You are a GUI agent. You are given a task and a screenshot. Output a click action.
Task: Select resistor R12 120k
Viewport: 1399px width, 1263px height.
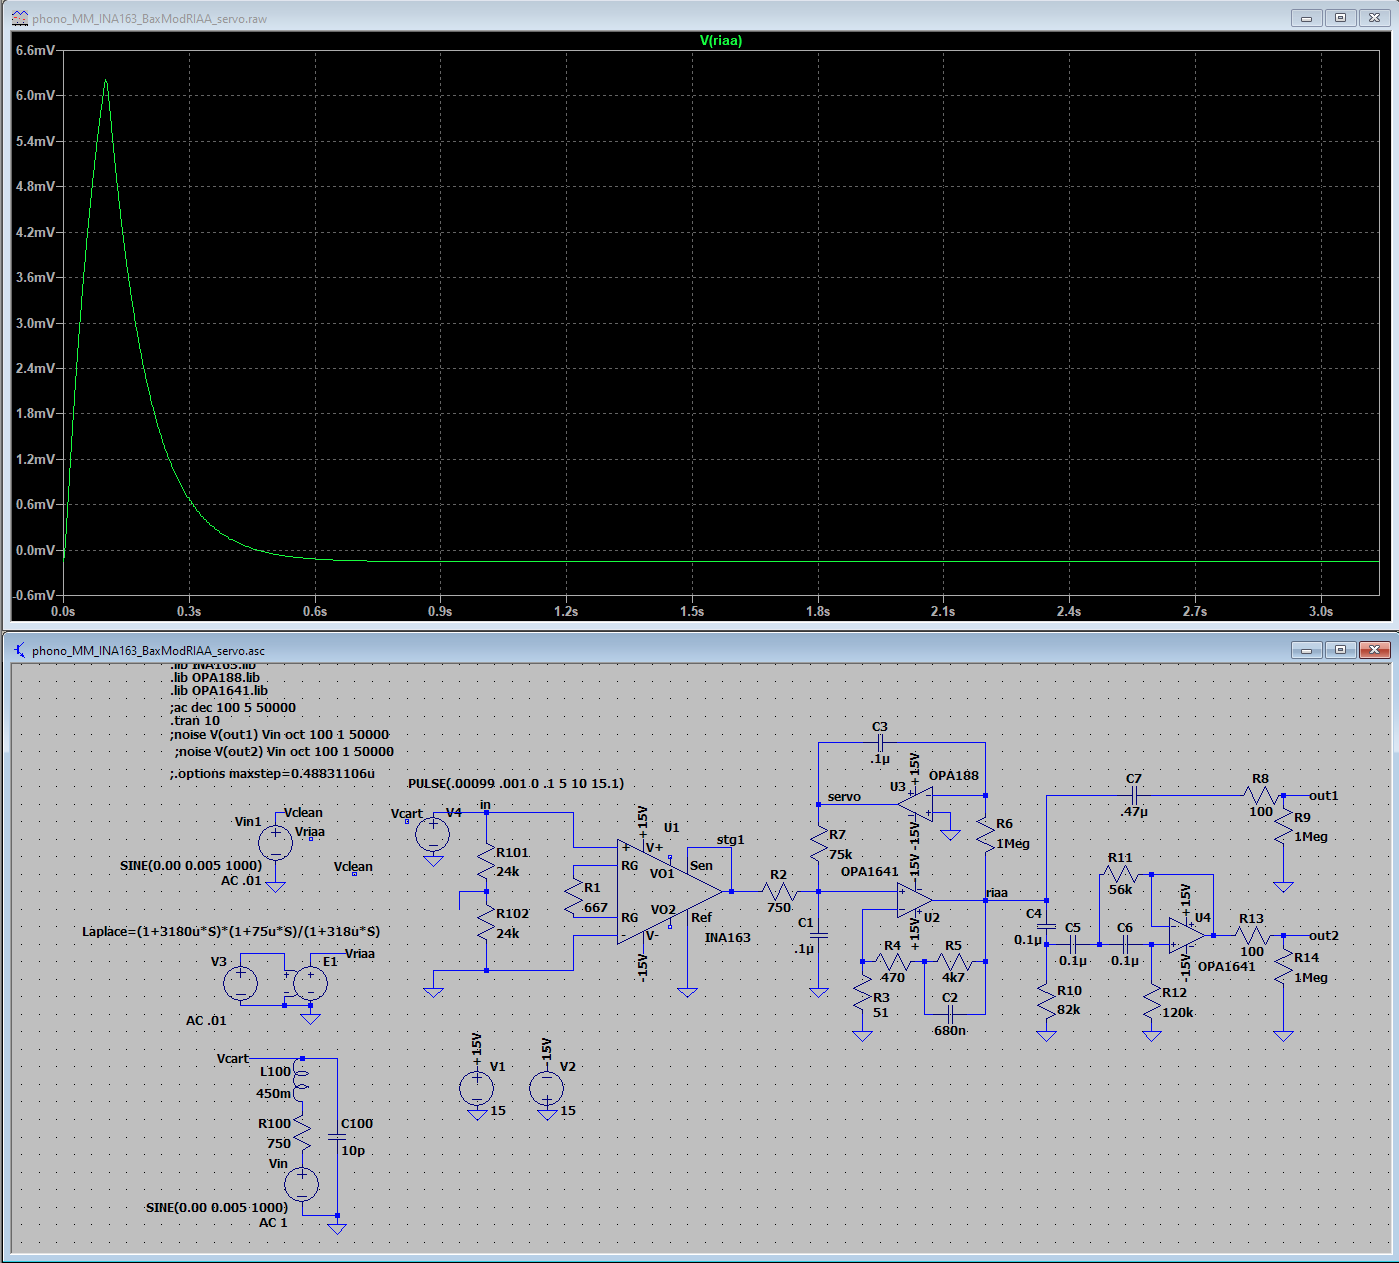(1151, 1001)
